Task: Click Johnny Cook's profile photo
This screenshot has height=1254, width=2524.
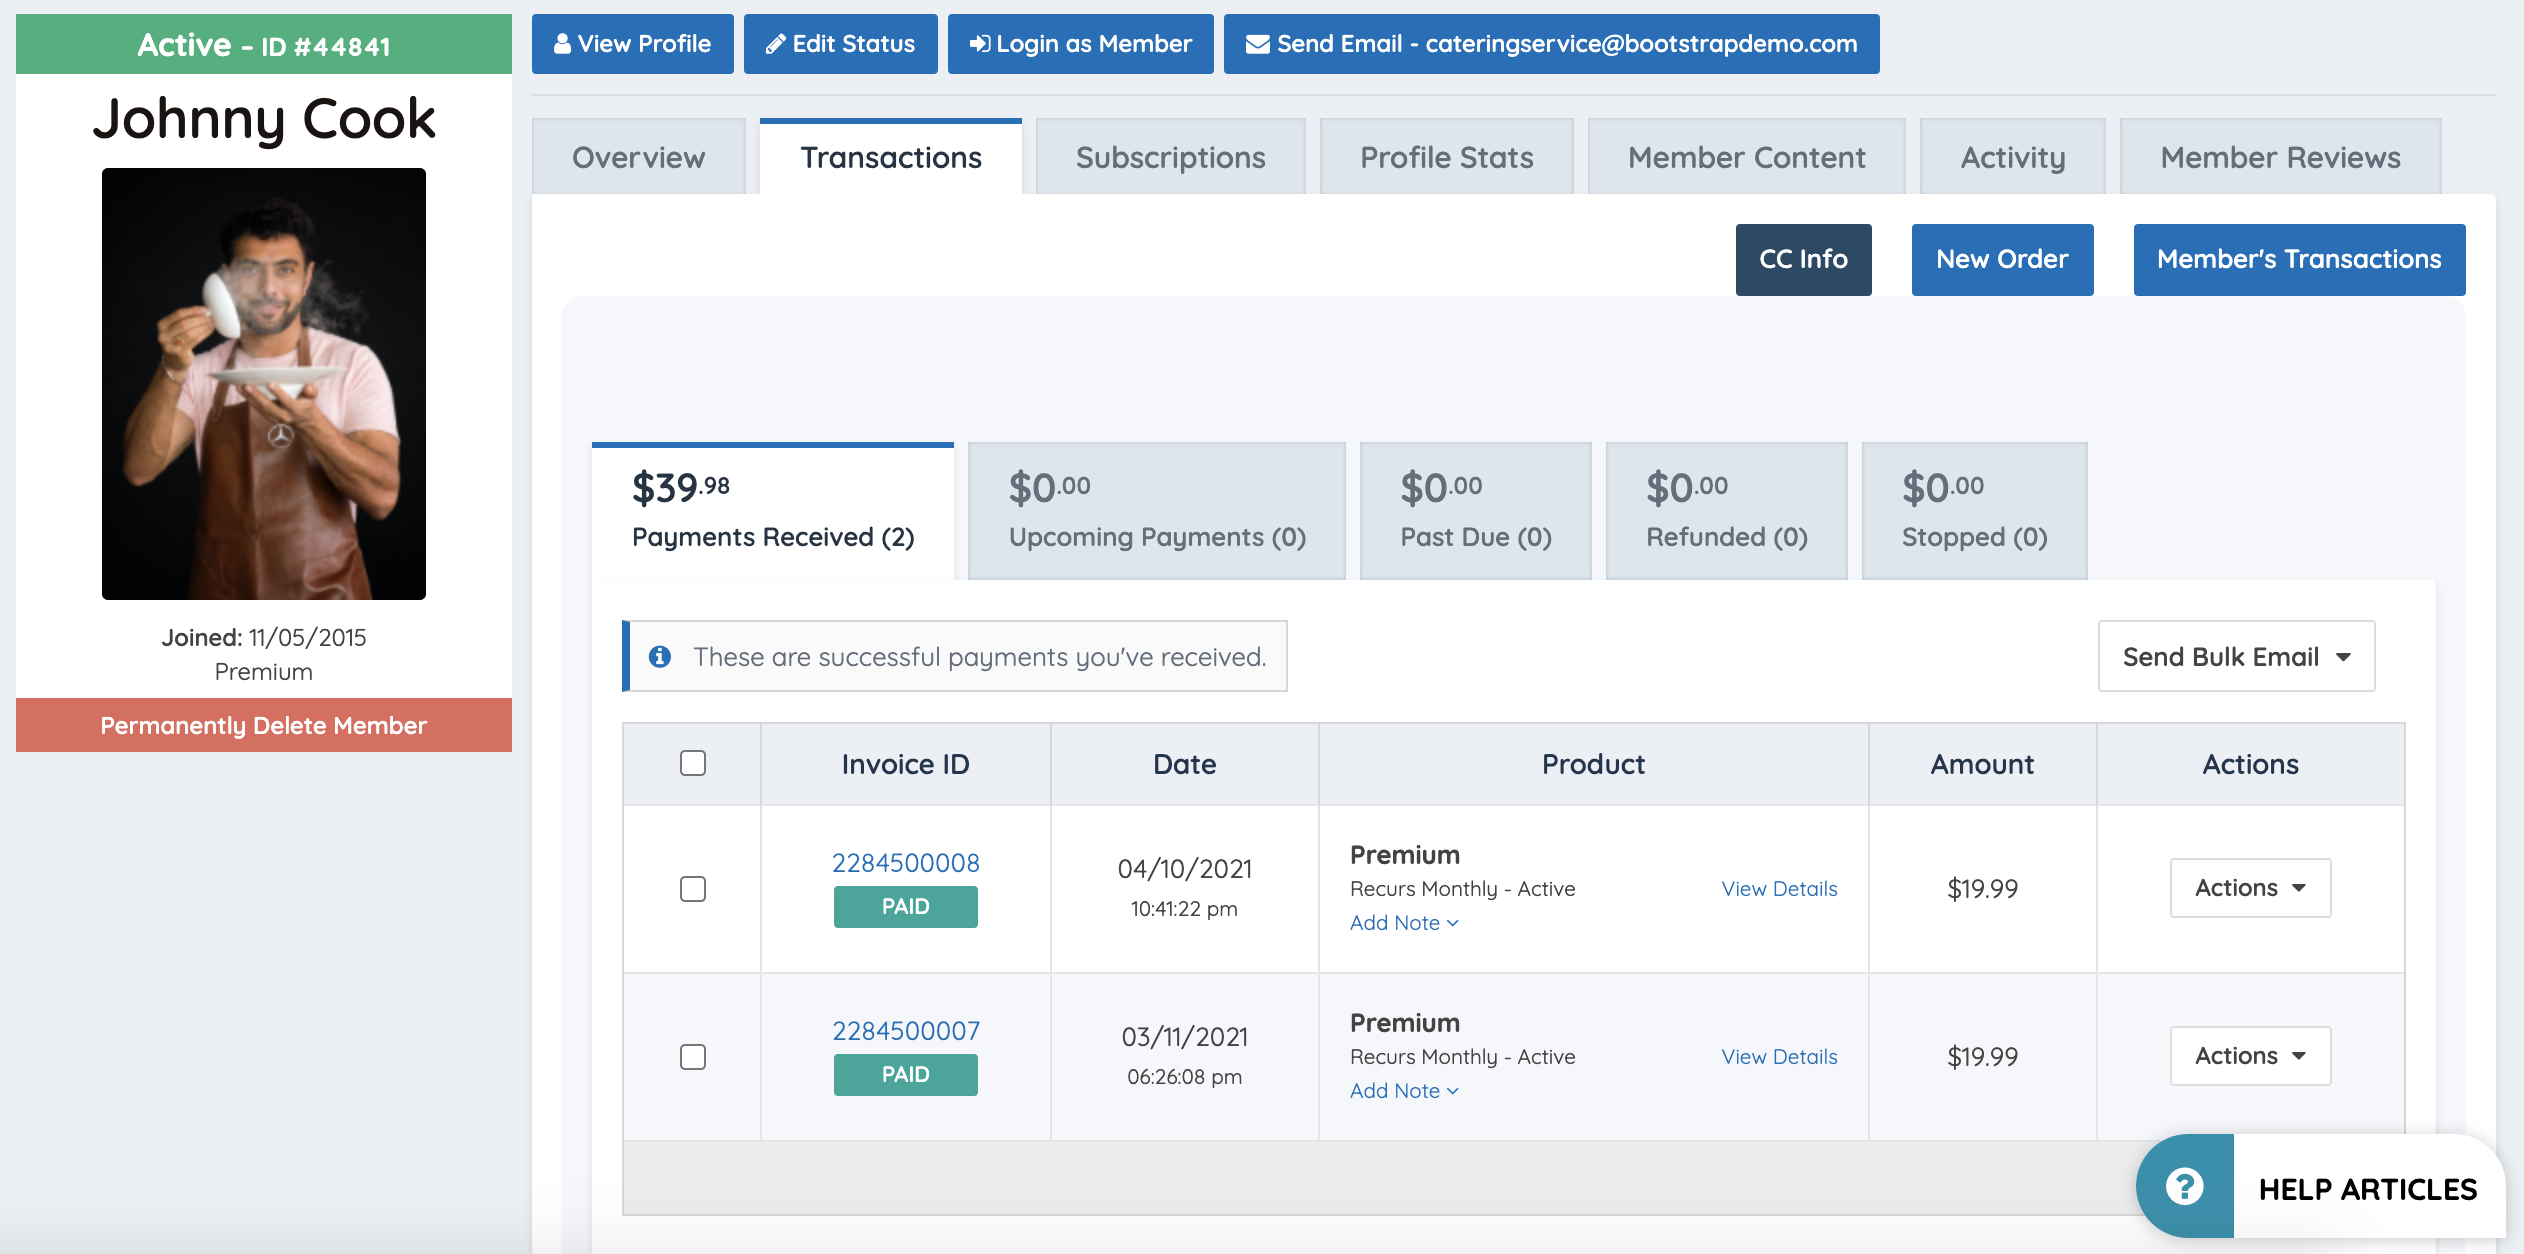Action: click(263, 384)
